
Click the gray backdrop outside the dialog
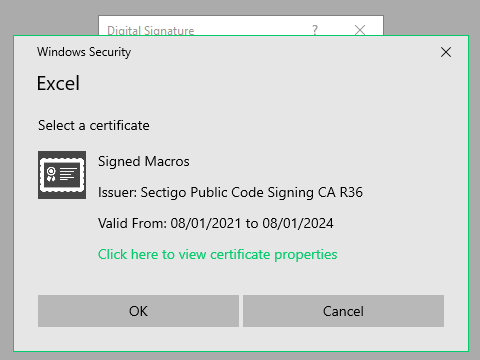pyautogui.click(x=50, y=17)
